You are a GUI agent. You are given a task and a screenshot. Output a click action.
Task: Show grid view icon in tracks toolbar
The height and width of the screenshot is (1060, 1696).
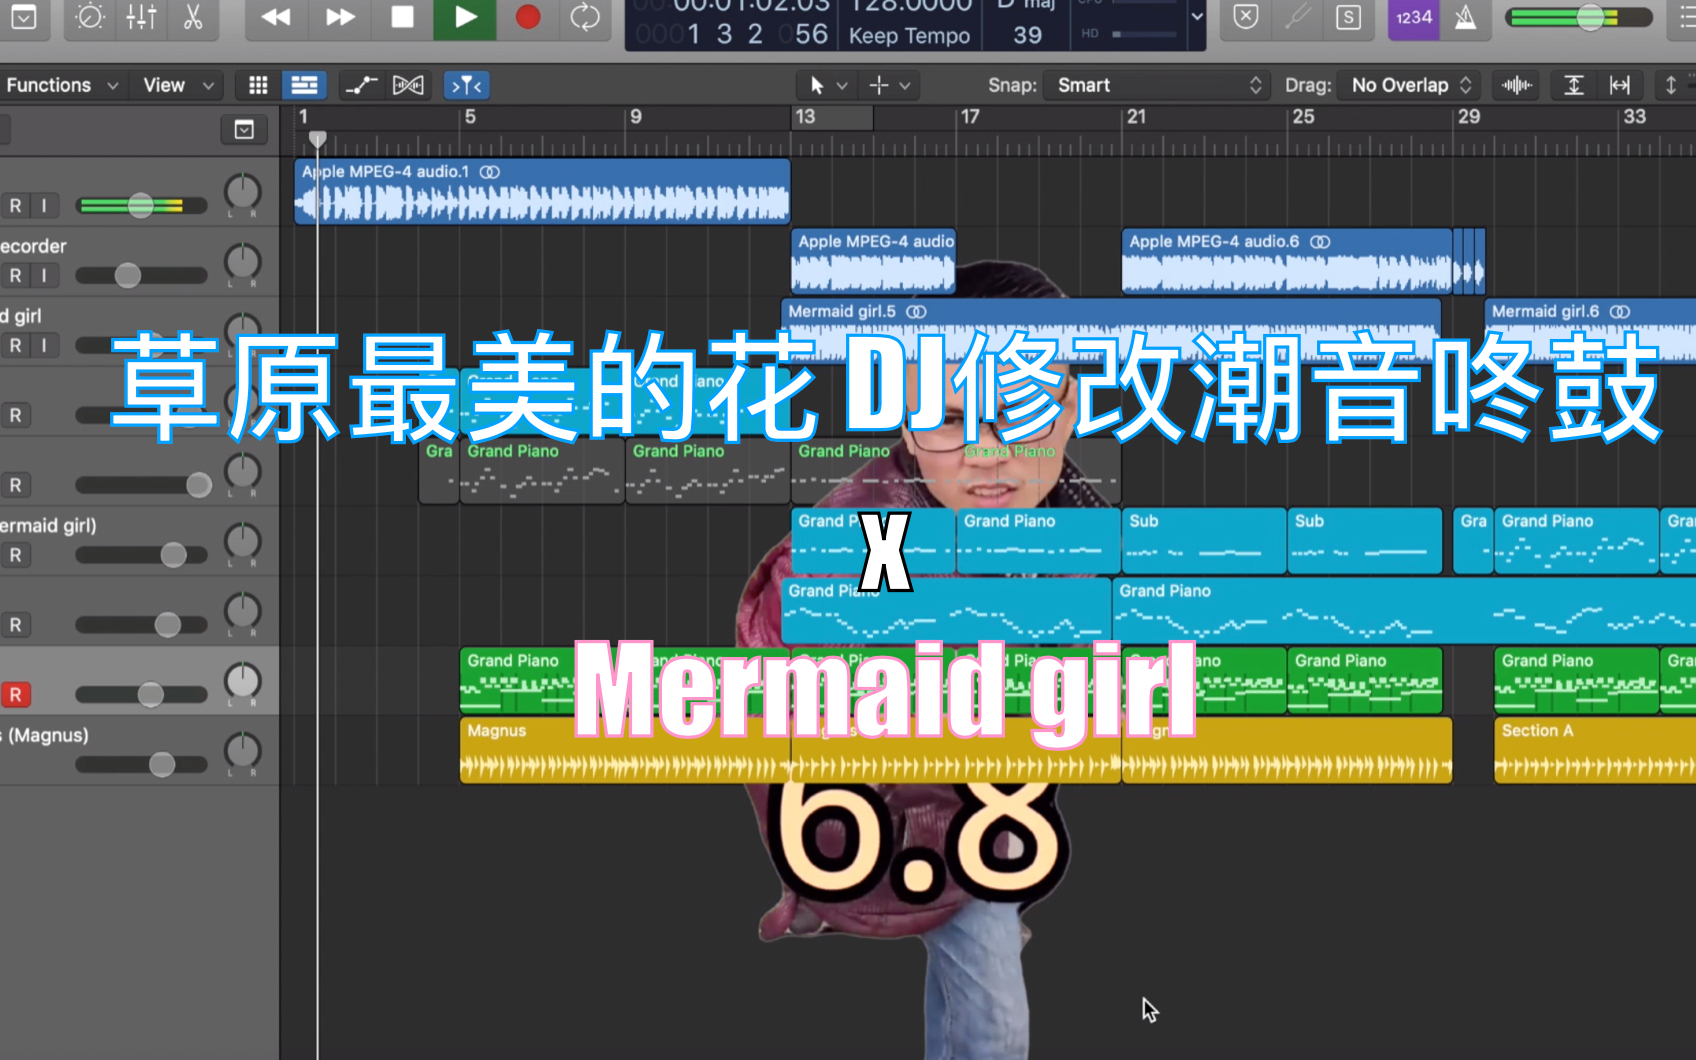[x=258, y=85]
